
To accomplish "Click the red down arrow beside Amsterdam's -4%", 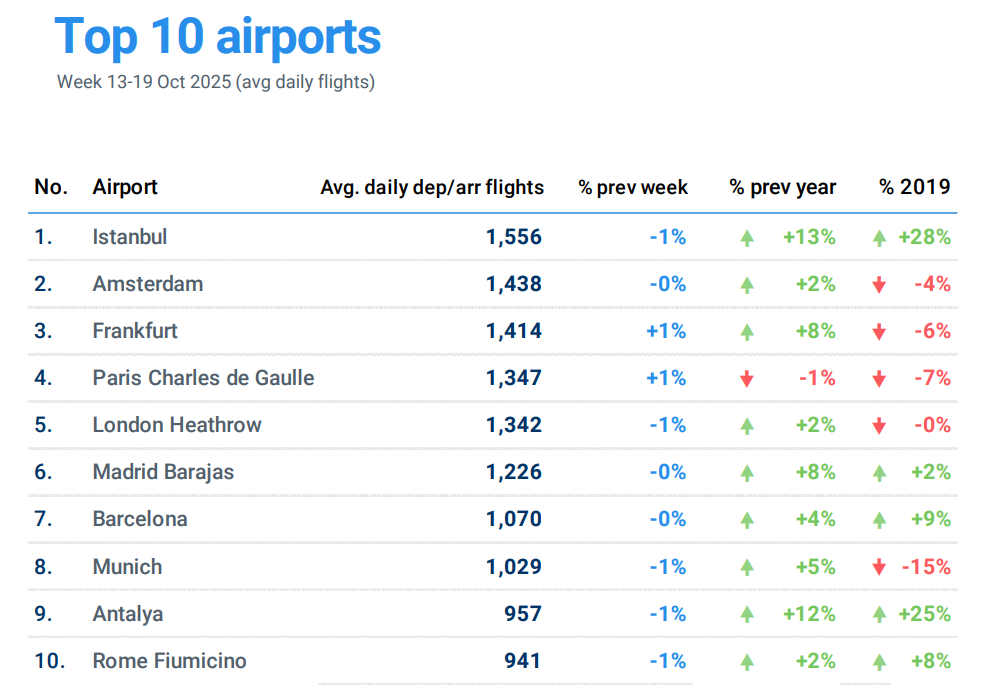I will [879, 285].
